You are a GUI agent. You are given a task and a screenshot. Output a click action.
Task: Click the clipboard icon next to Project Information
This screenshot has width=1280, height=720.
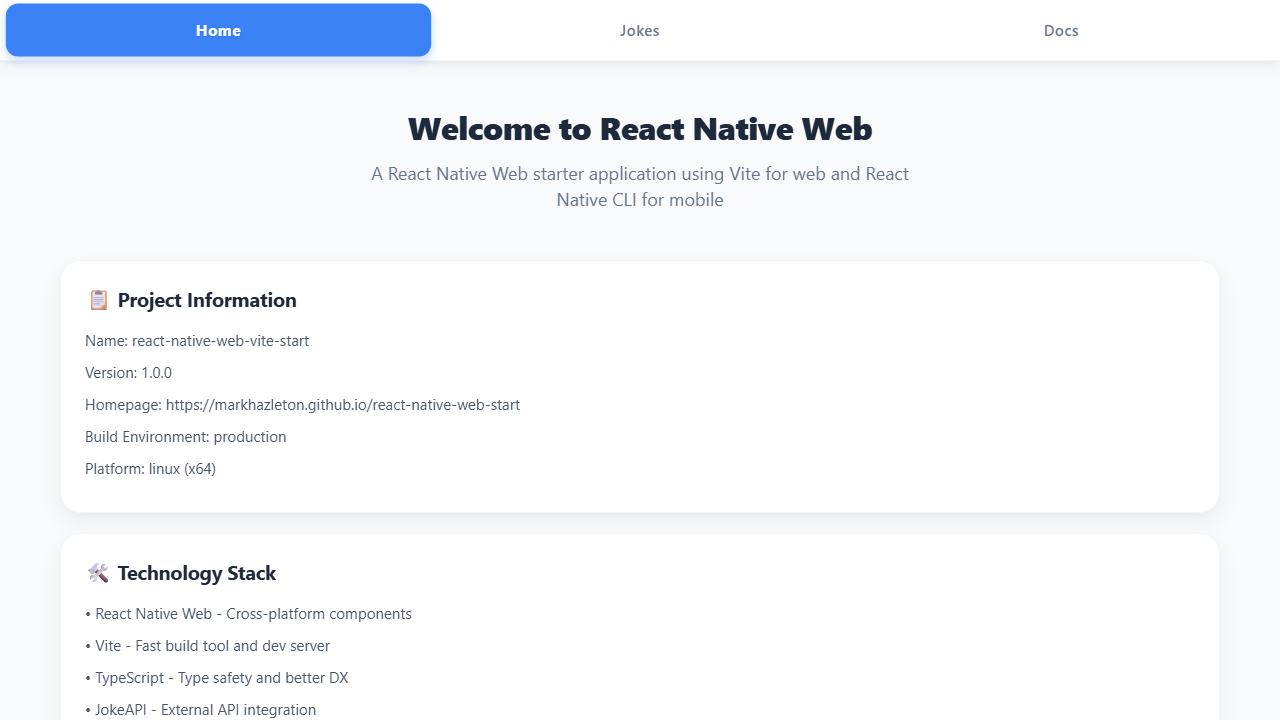pos(98,300)
